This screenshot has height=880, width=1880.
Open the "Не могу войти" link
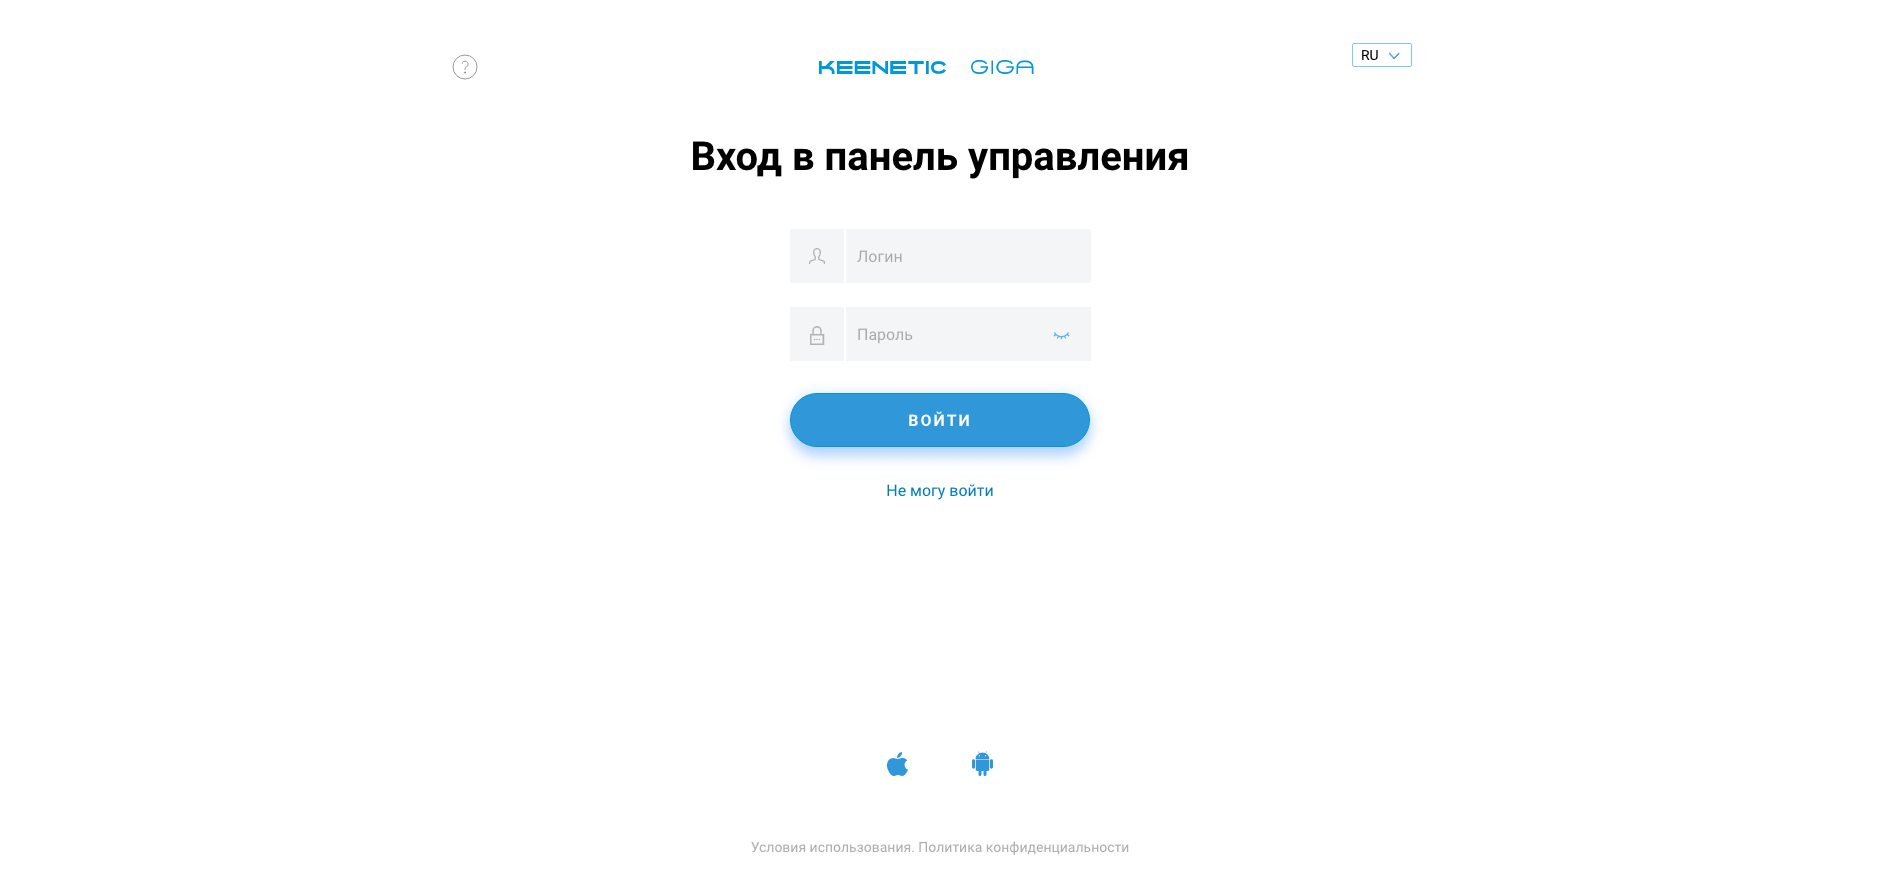click(x=940, y=490)
